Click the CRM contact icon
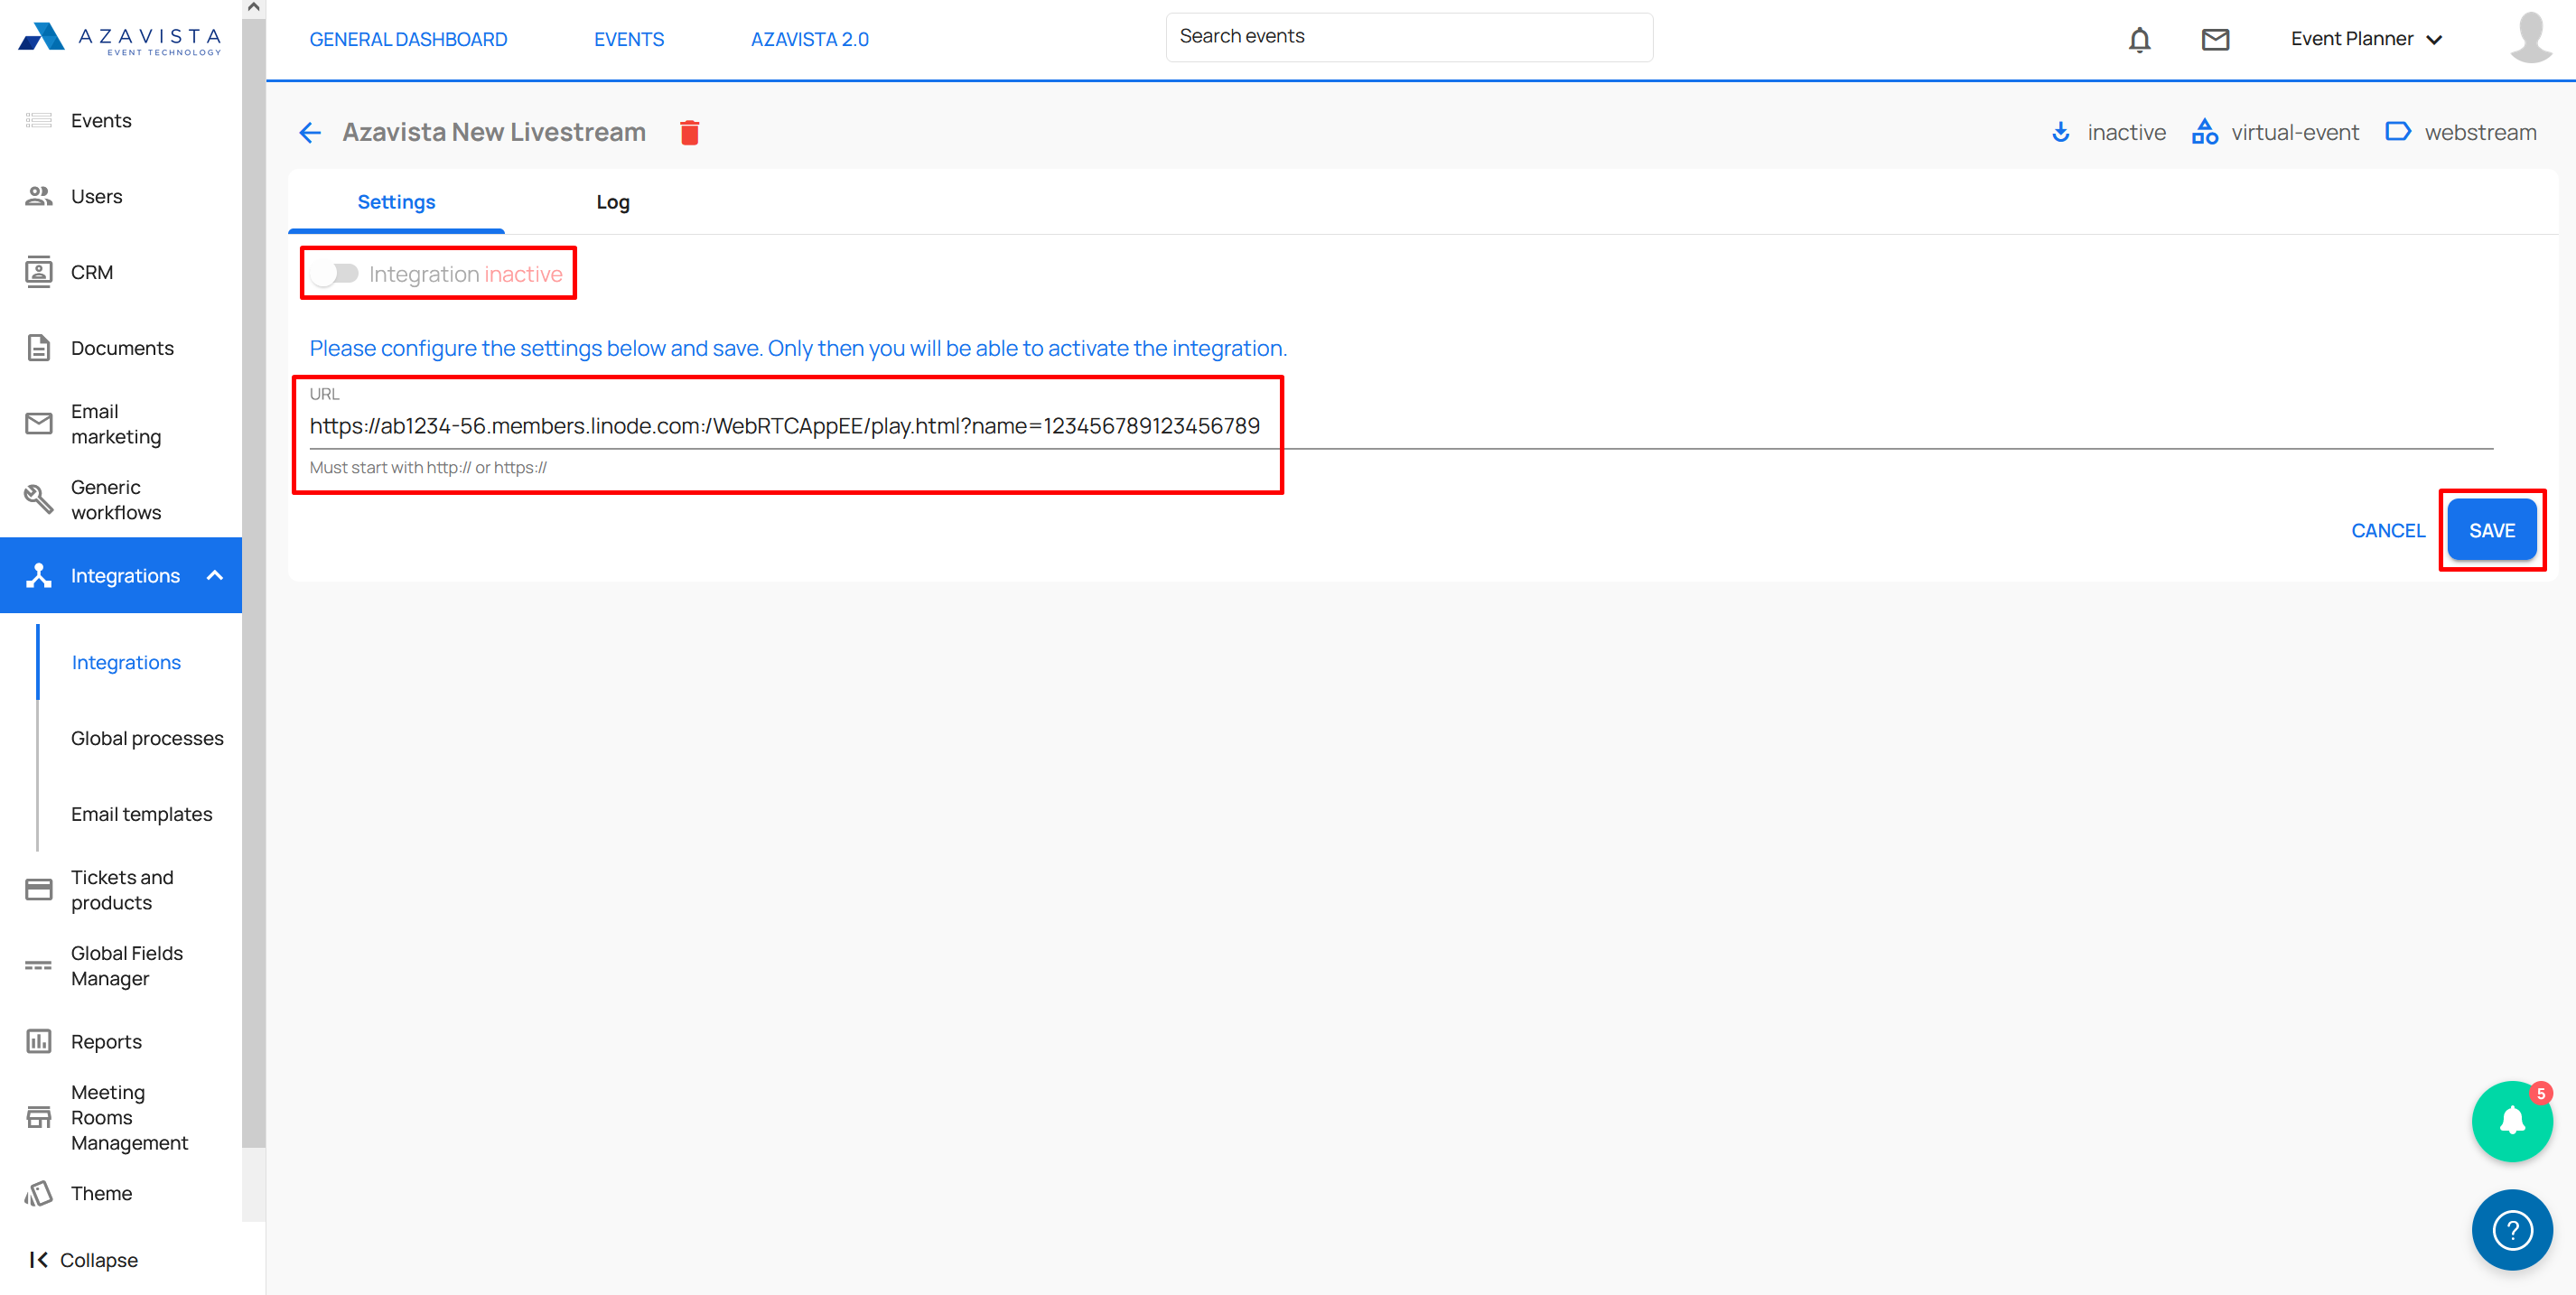This screenshot has height=1295, width=2576. tap(38, 272)
